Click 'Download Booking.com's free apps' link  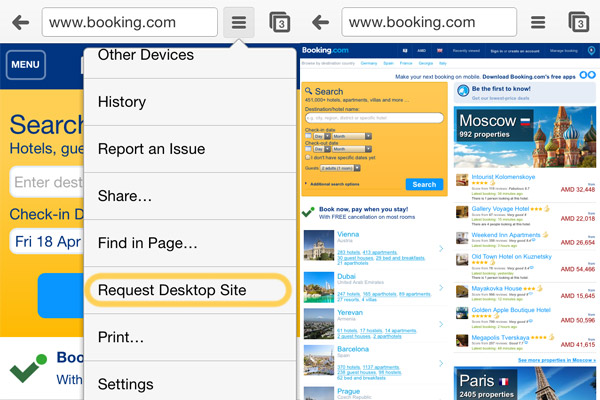528,77
